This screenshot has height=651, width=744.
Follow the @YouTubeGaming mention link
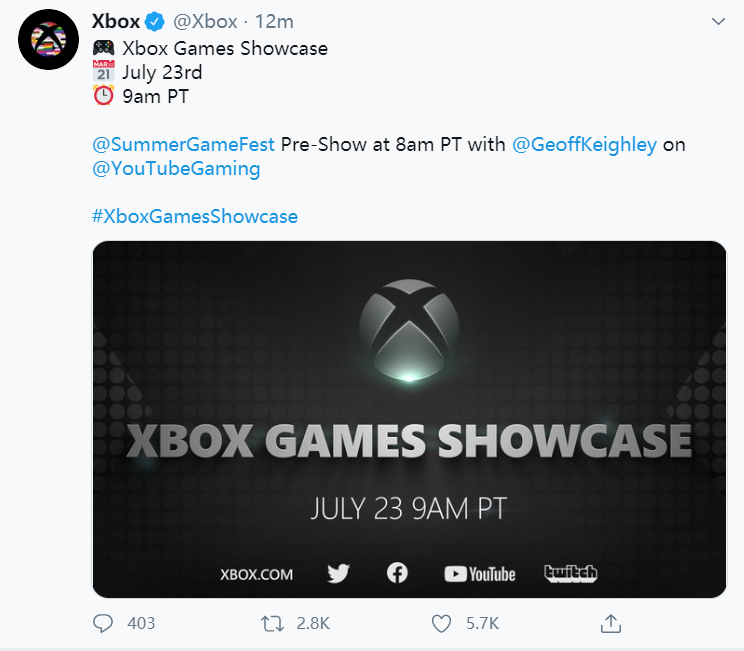[x=176, y=169]
